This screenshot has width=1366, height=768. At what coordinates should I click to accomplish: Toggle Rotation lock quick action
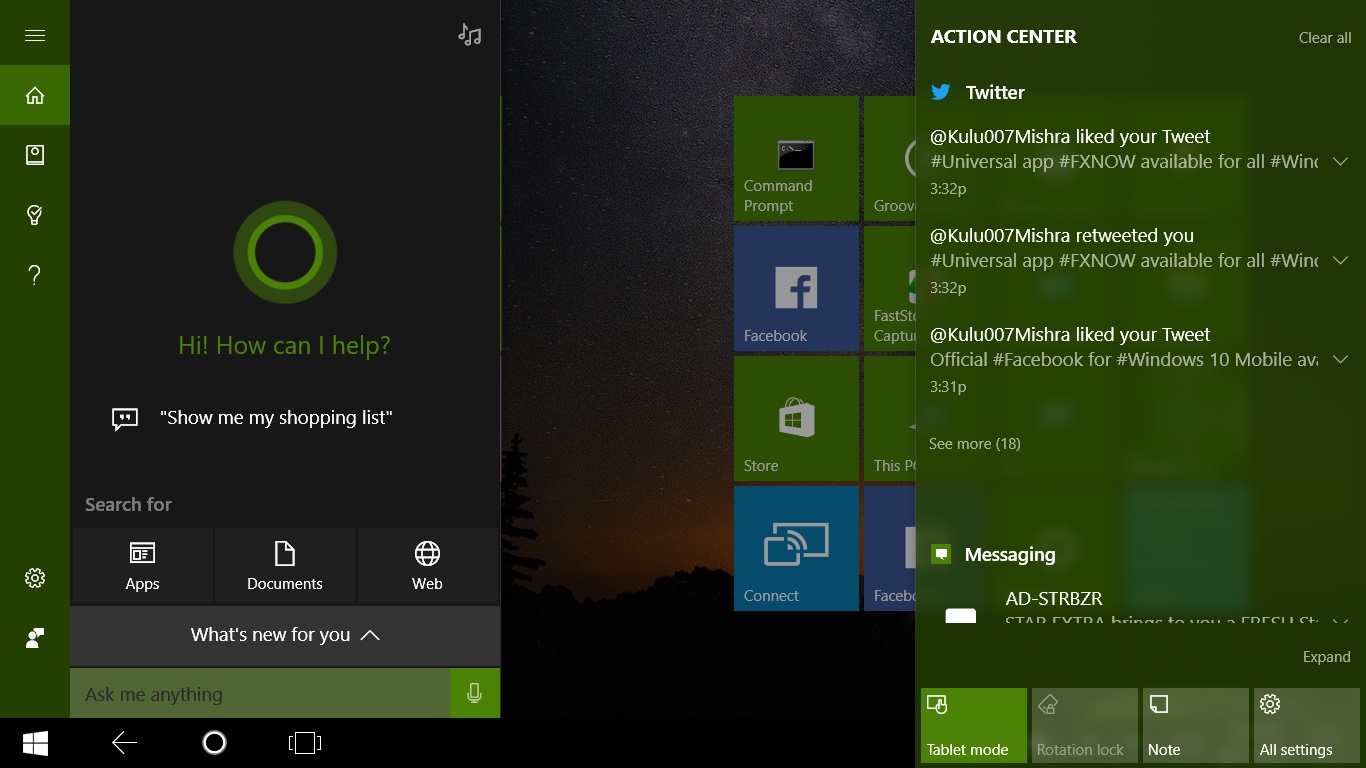pos(1084,725)
